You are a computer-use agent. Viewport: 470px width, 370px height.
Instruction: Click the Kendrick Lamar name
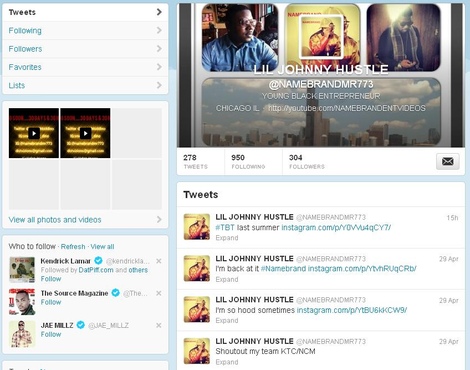pos(66,261)
